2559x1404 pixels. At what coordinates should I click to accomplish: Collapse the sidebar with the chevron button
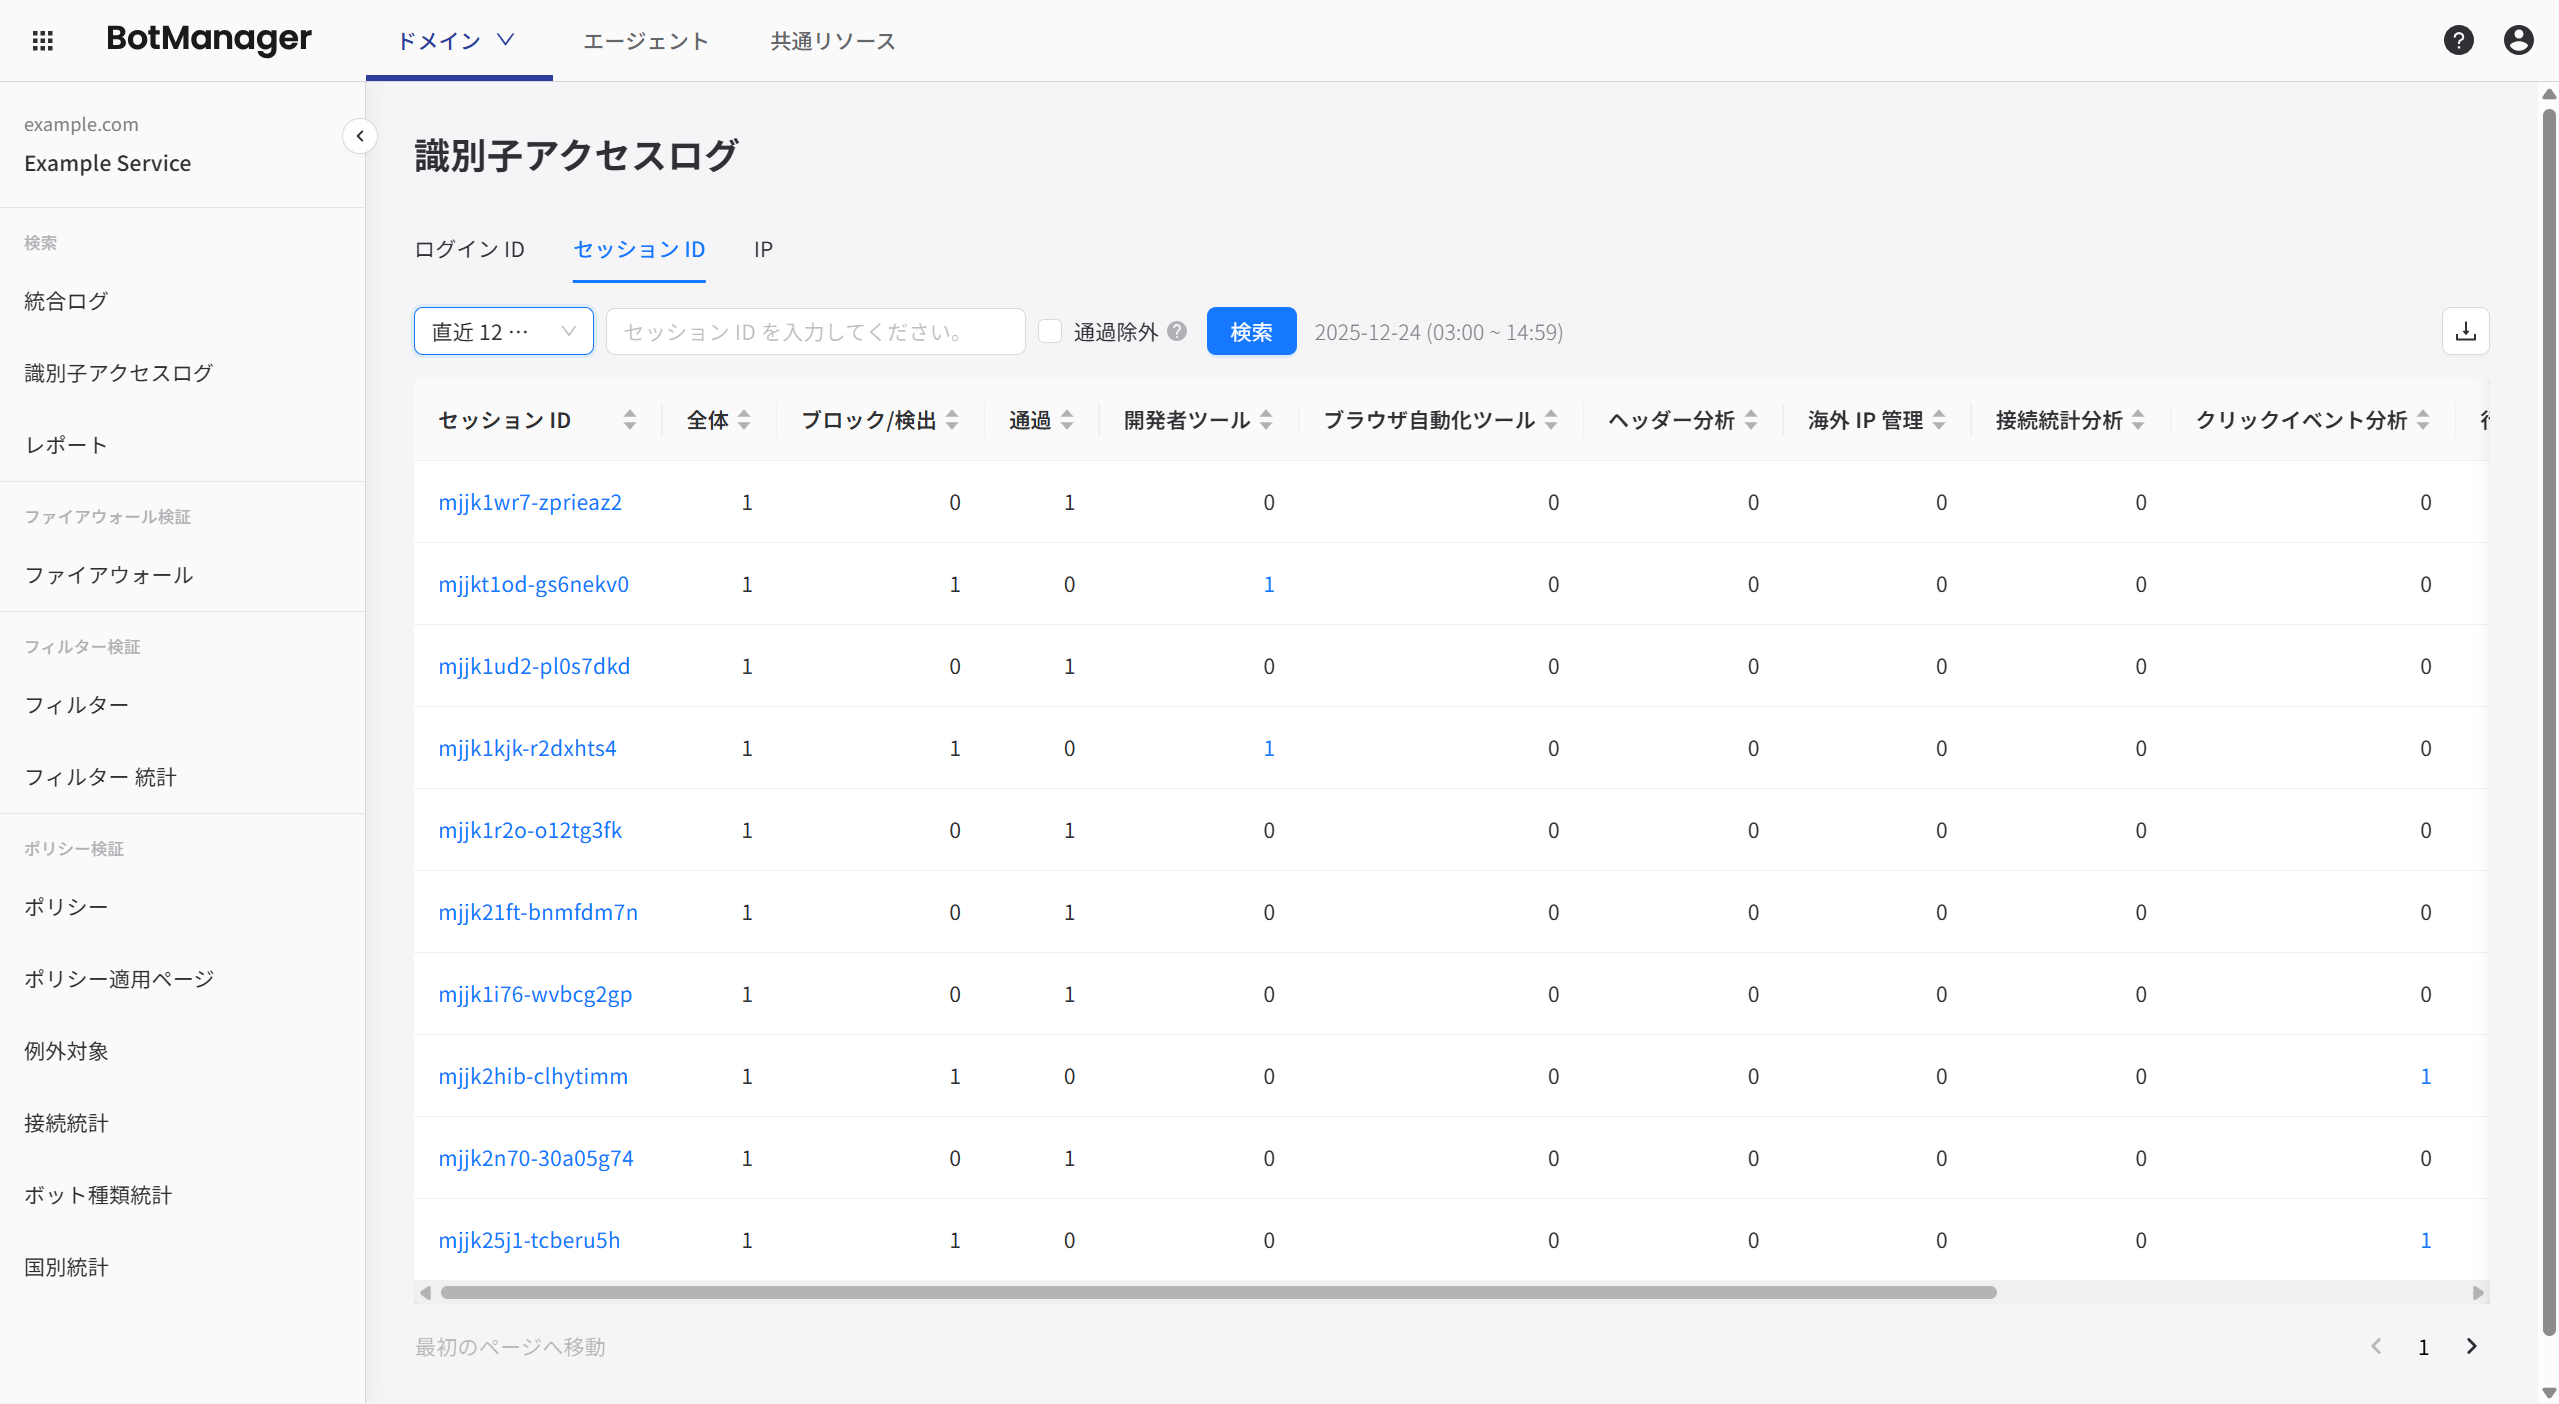pyautogui.click(x=360, y=136)
